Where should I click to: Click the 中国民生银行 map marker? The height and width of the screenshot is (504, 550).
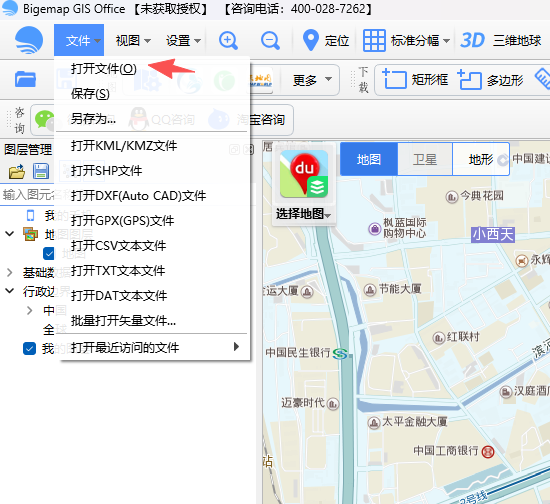340,354
